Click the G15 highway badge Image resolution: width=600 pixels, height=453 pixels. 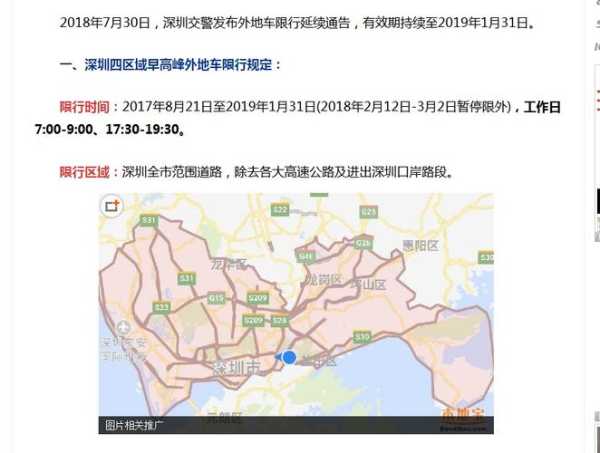tap(216, 298)
